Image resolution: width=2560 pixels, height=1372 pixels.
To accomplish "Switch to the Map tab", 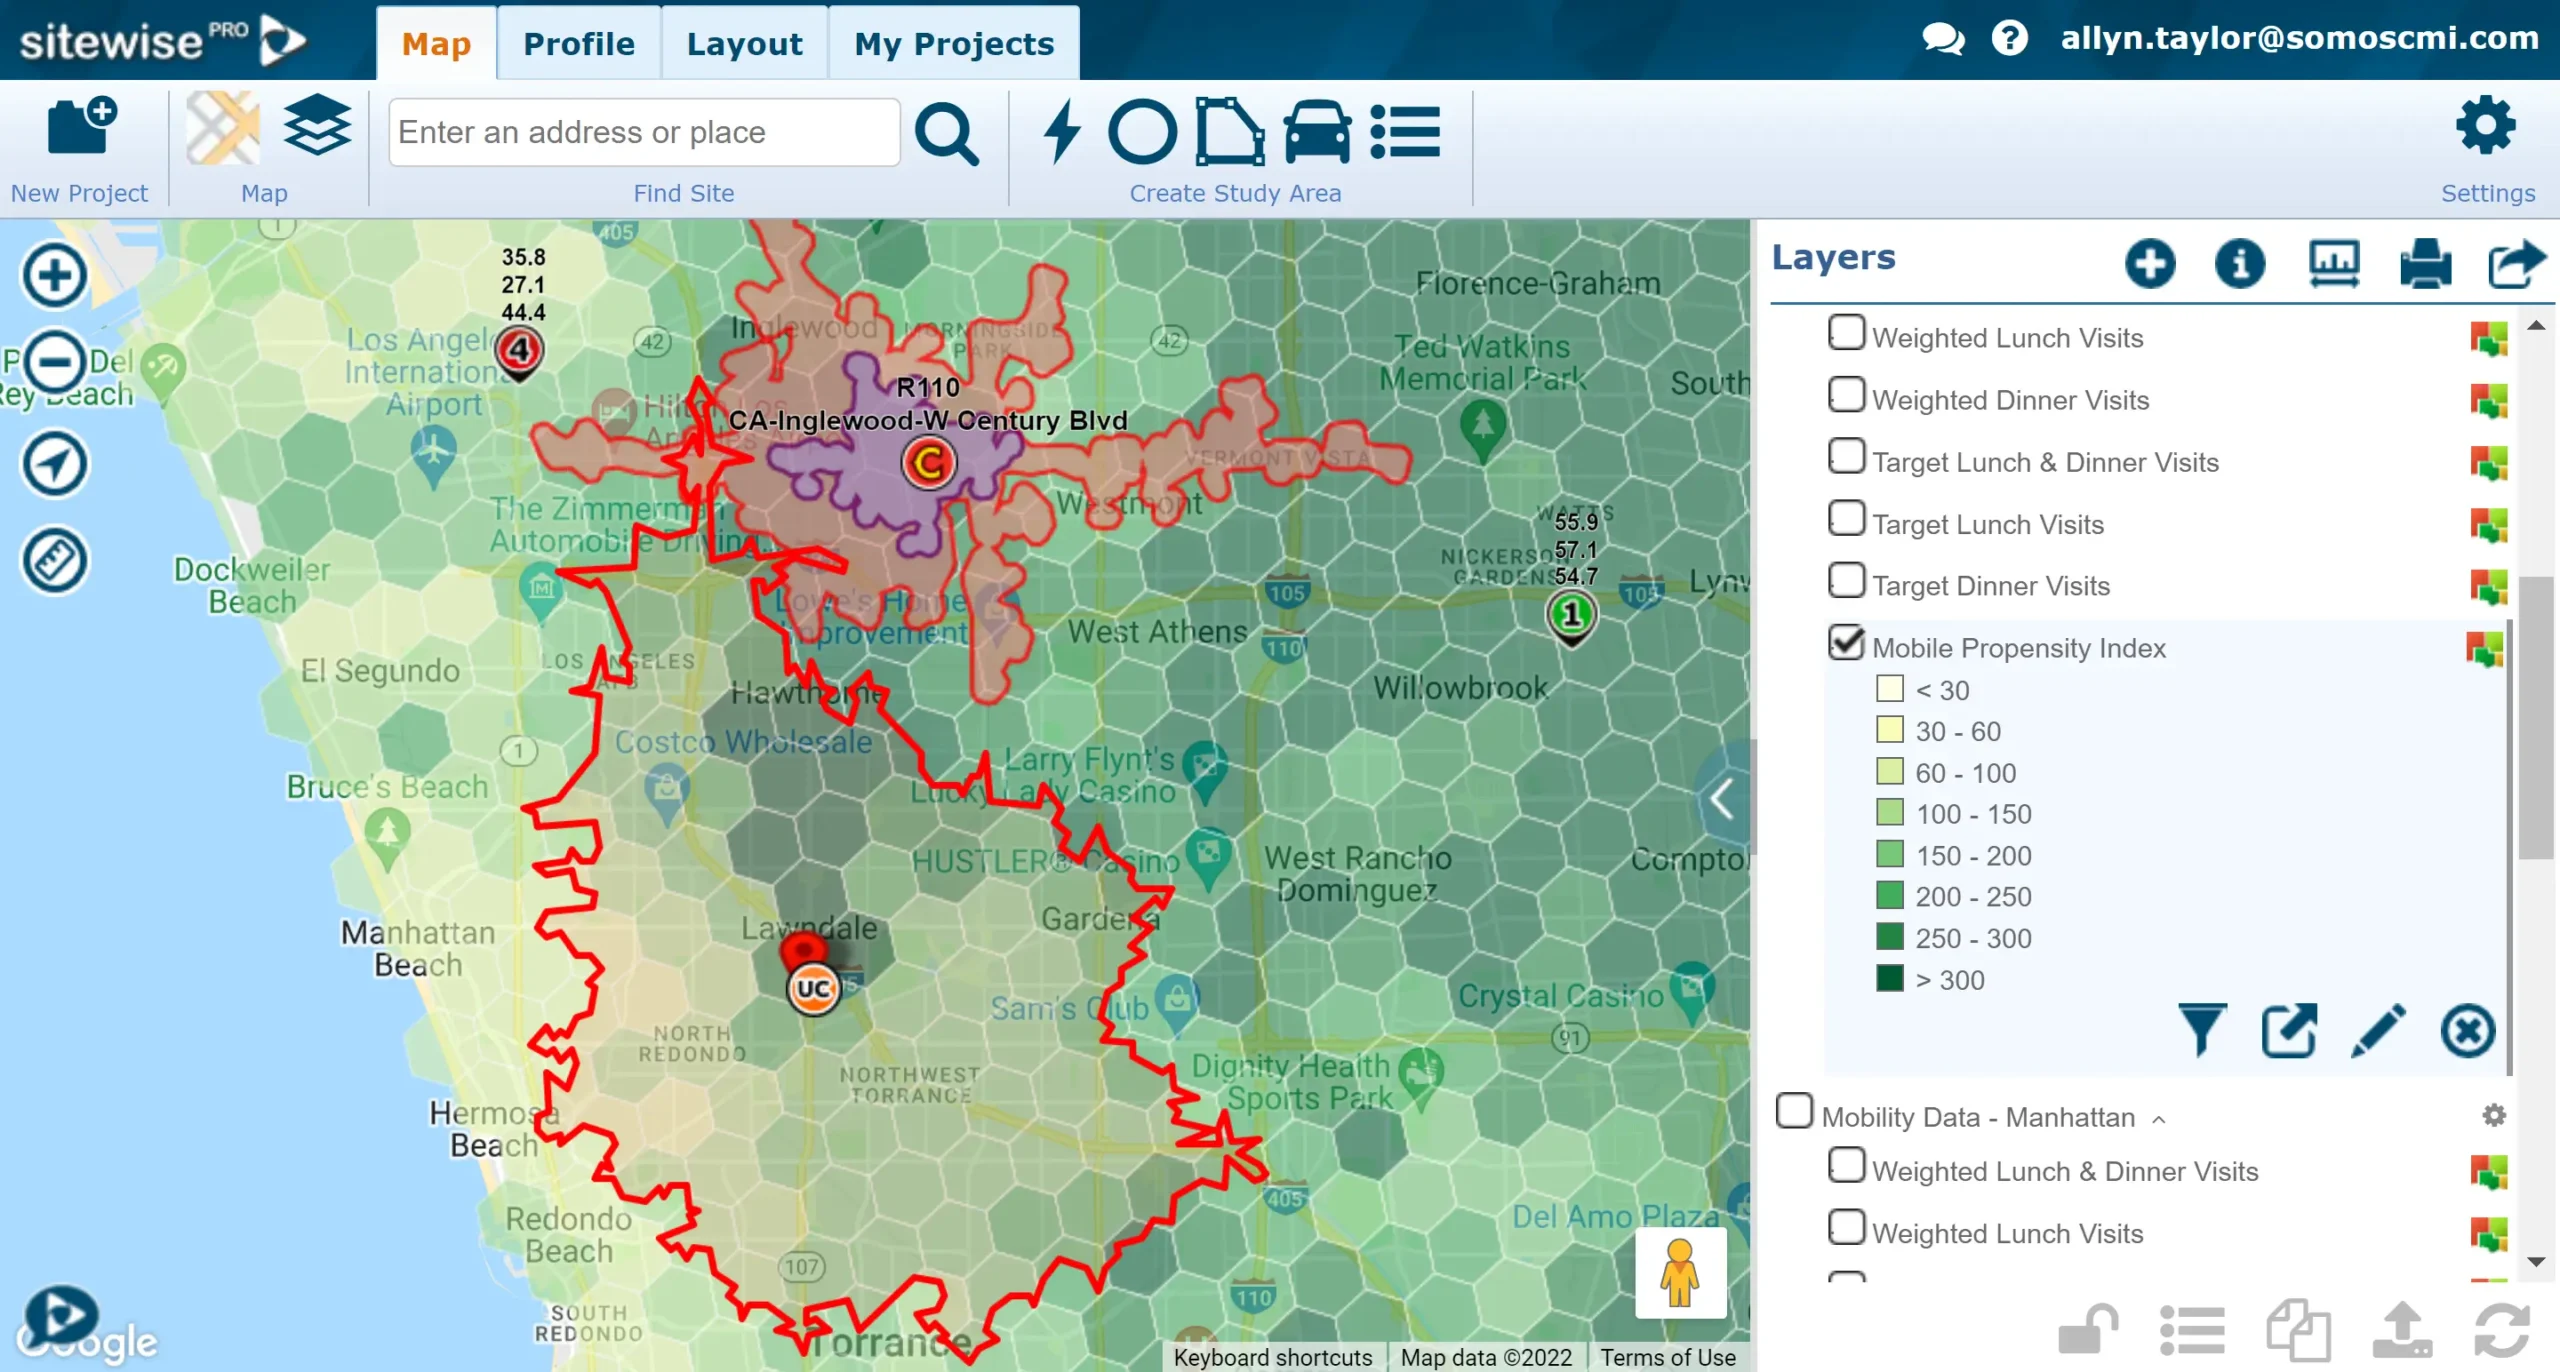I will click(436, 44).
